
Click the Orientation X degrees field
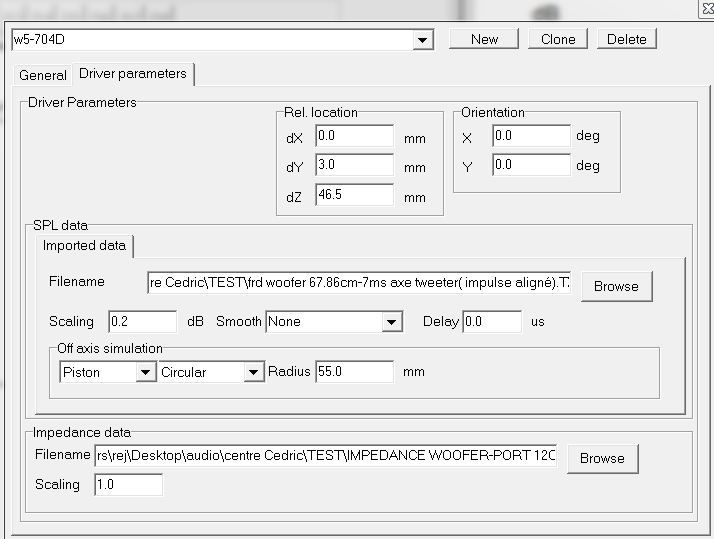point(531,136)
